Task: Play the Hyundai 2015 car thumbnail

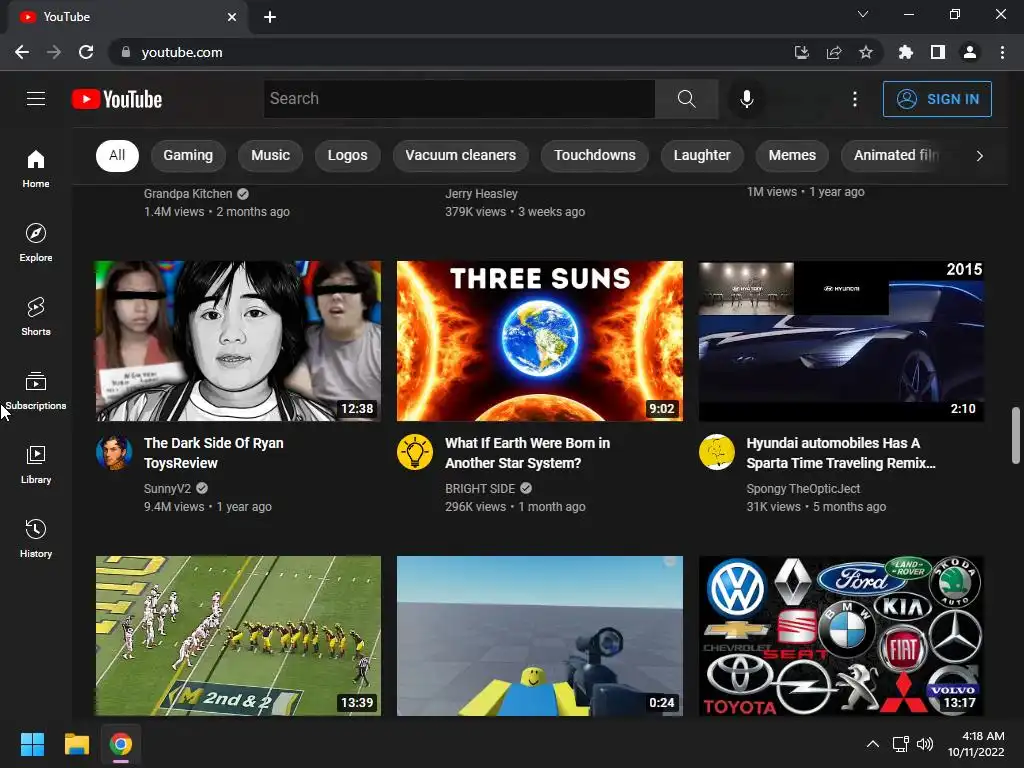Action: 841,341
